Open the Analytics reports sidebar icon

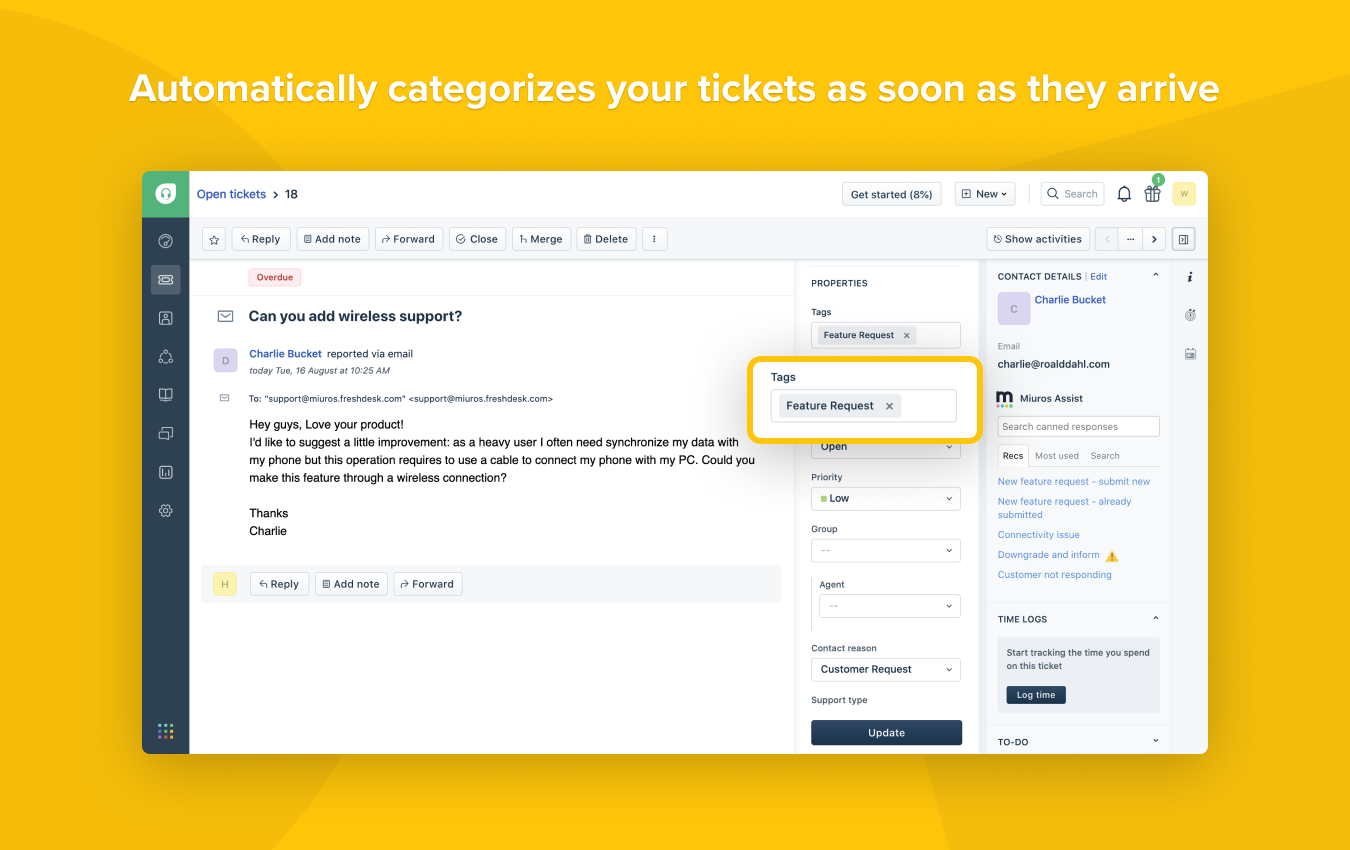coord(166,472)
